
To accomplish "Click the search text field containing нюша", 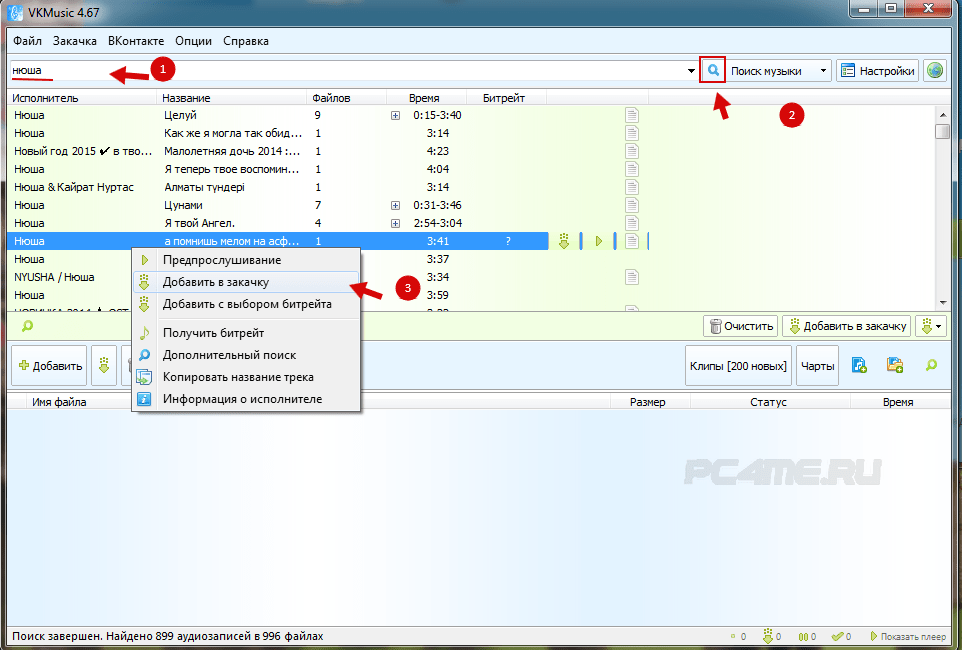I will (350, 71).
